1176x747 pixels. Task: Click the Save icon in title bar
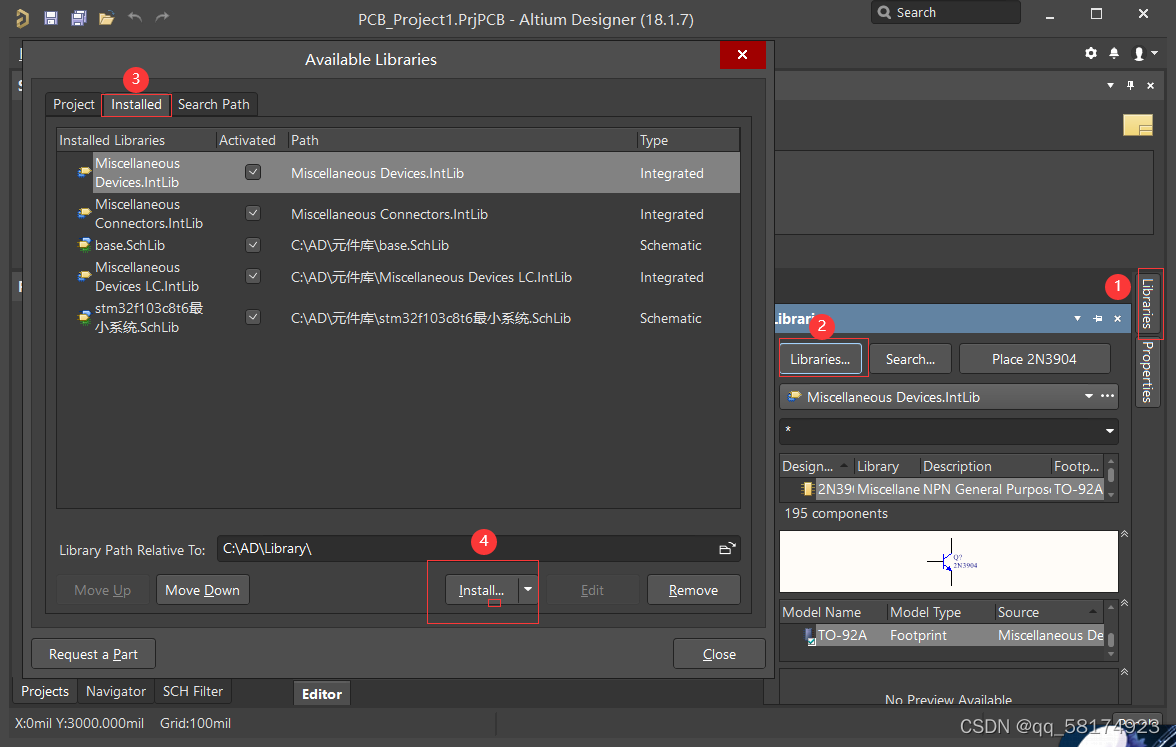(x=50, y=18)
